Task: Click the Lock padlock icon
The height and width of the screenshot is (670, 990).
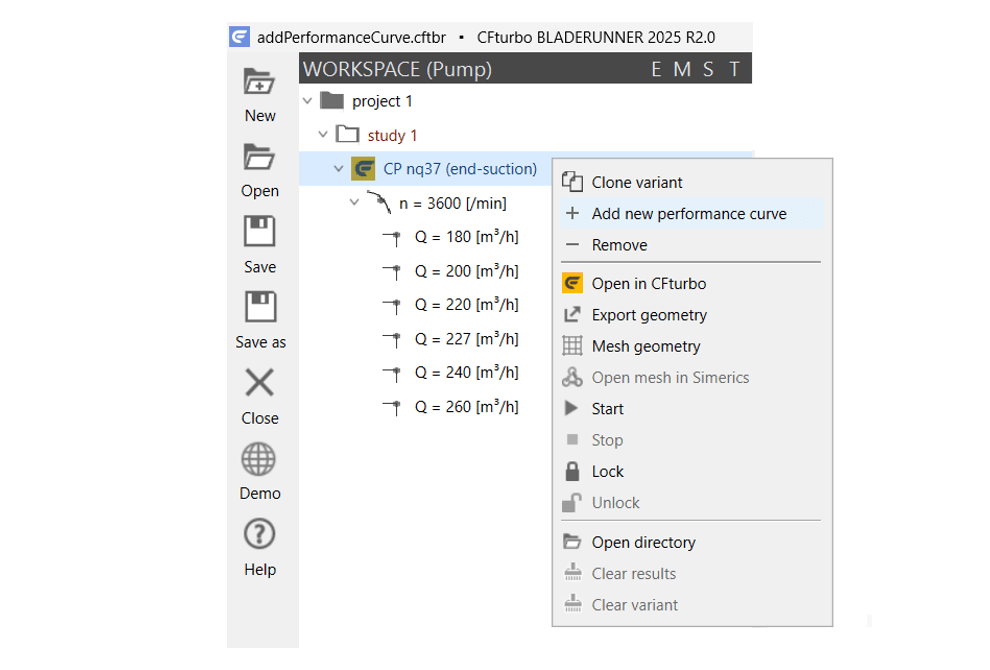Action: coord(572,471)
